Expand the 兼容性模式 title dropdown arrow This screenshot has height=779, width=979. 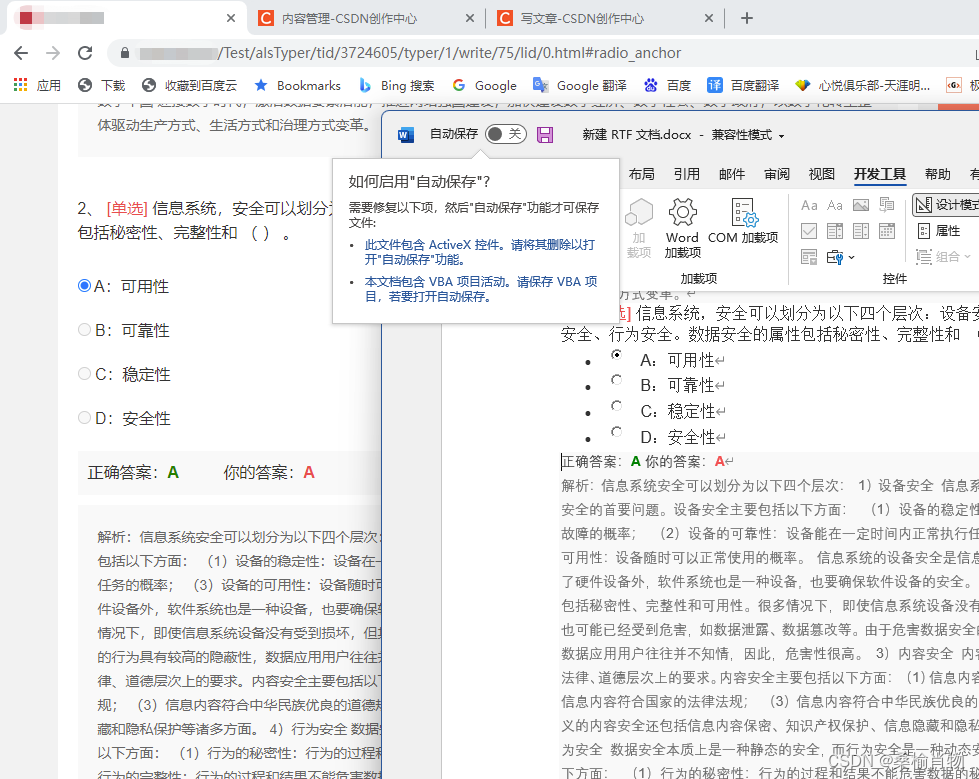[x=781, y=135]
